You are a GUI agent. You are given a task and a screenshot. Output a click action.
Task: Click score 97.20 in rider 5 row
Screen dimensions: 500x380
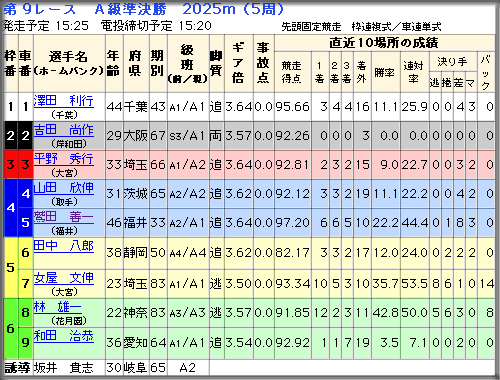(292, 223)
